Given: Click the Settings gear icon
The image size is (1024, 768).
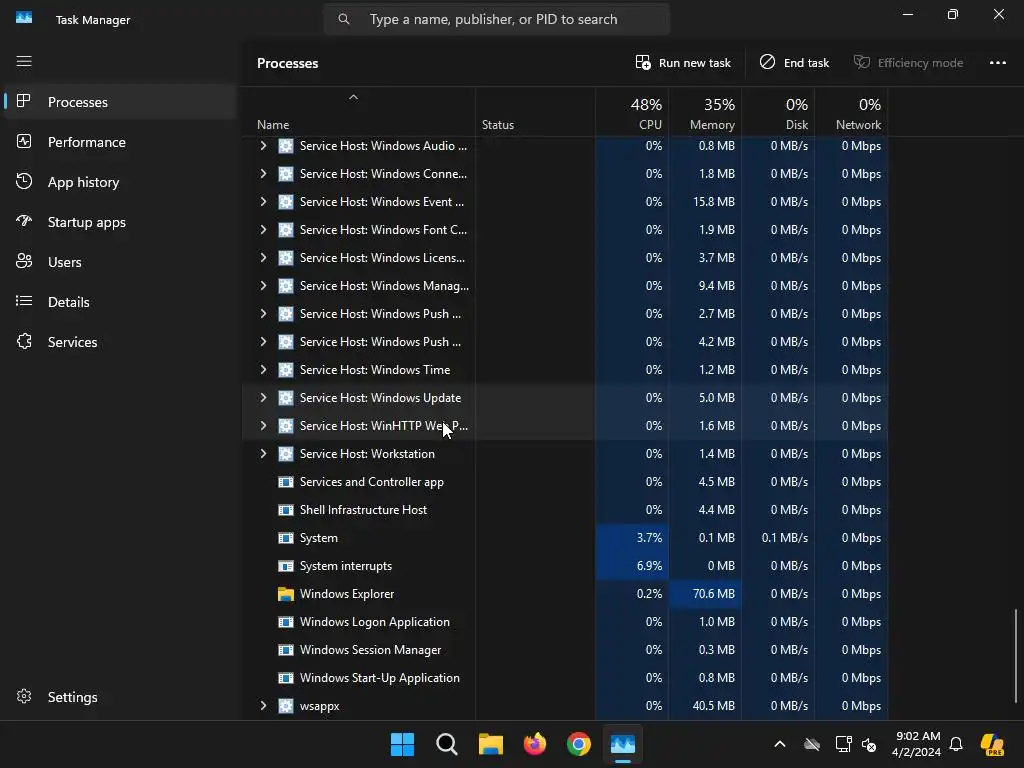Looking at the screenshot, I should pyautogui.click(x=24, y=696).
